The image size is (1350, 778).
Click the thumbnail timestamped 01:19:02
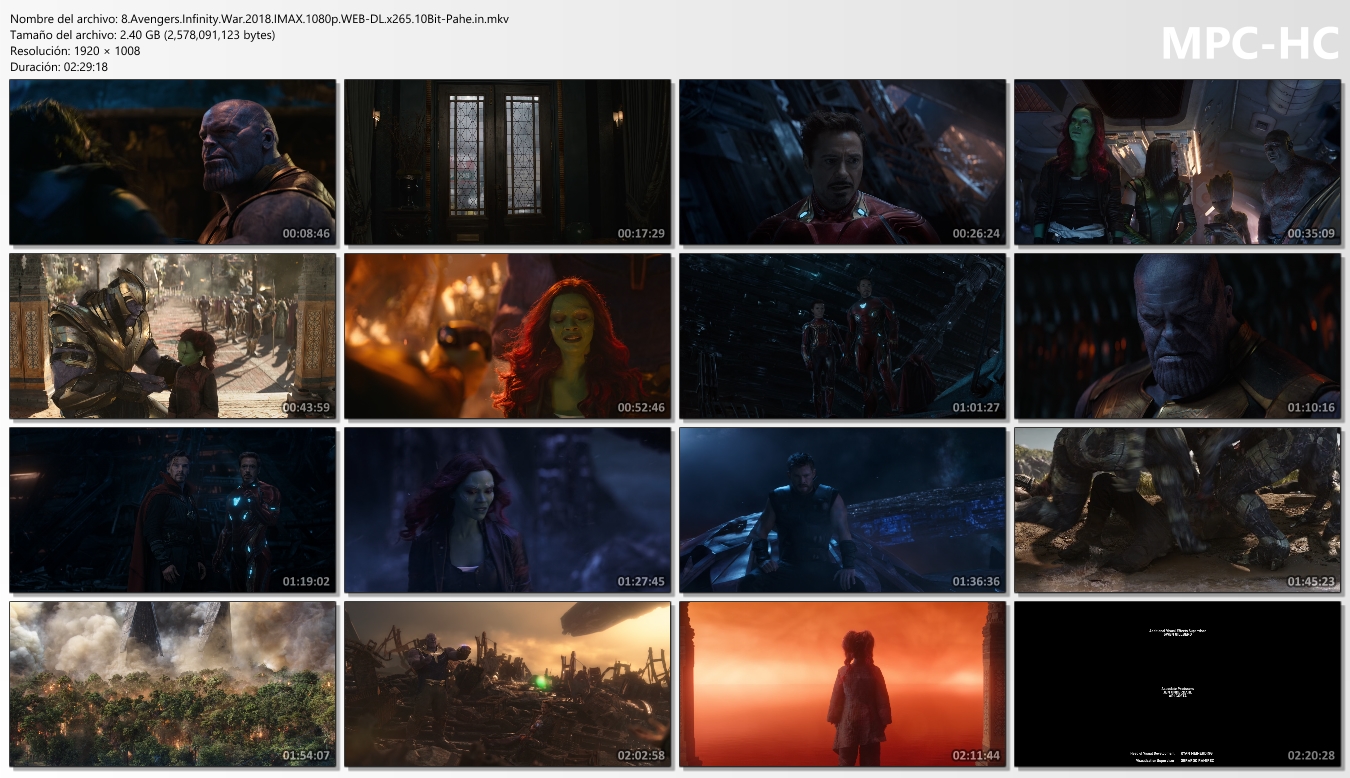[x=172, y=510]
